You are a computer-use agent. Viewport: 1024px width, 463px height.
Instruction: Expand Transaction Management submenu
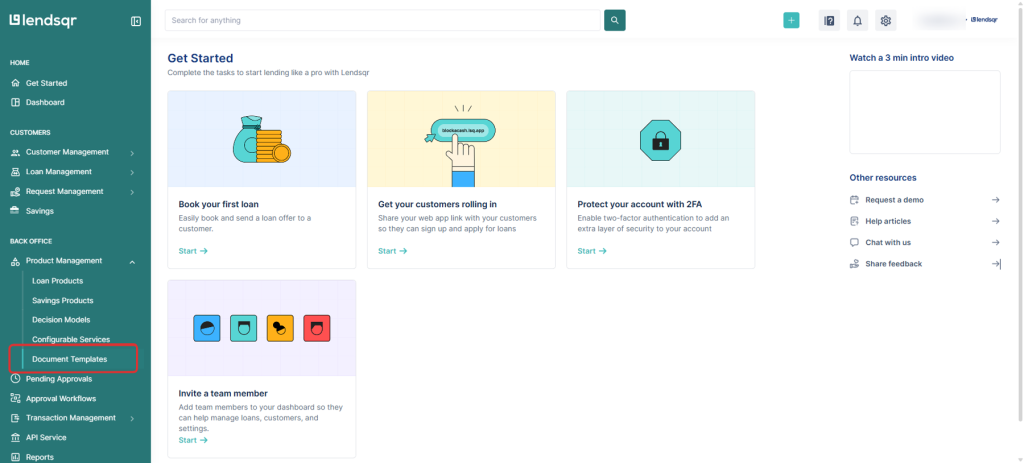pos(132,418)
